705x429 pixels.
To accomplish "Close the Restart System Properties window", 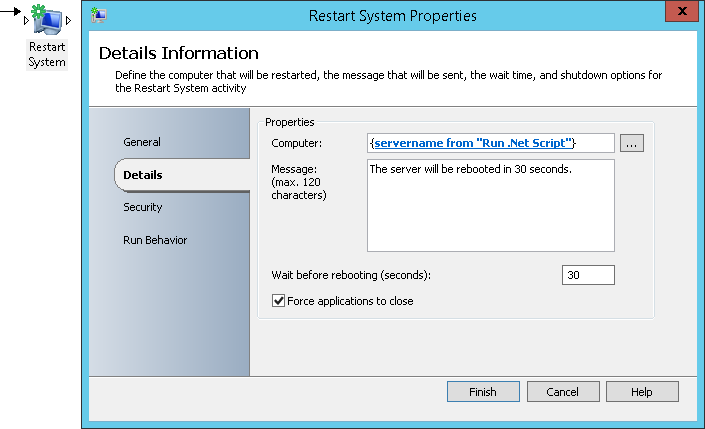I will (x=682, y=11).
